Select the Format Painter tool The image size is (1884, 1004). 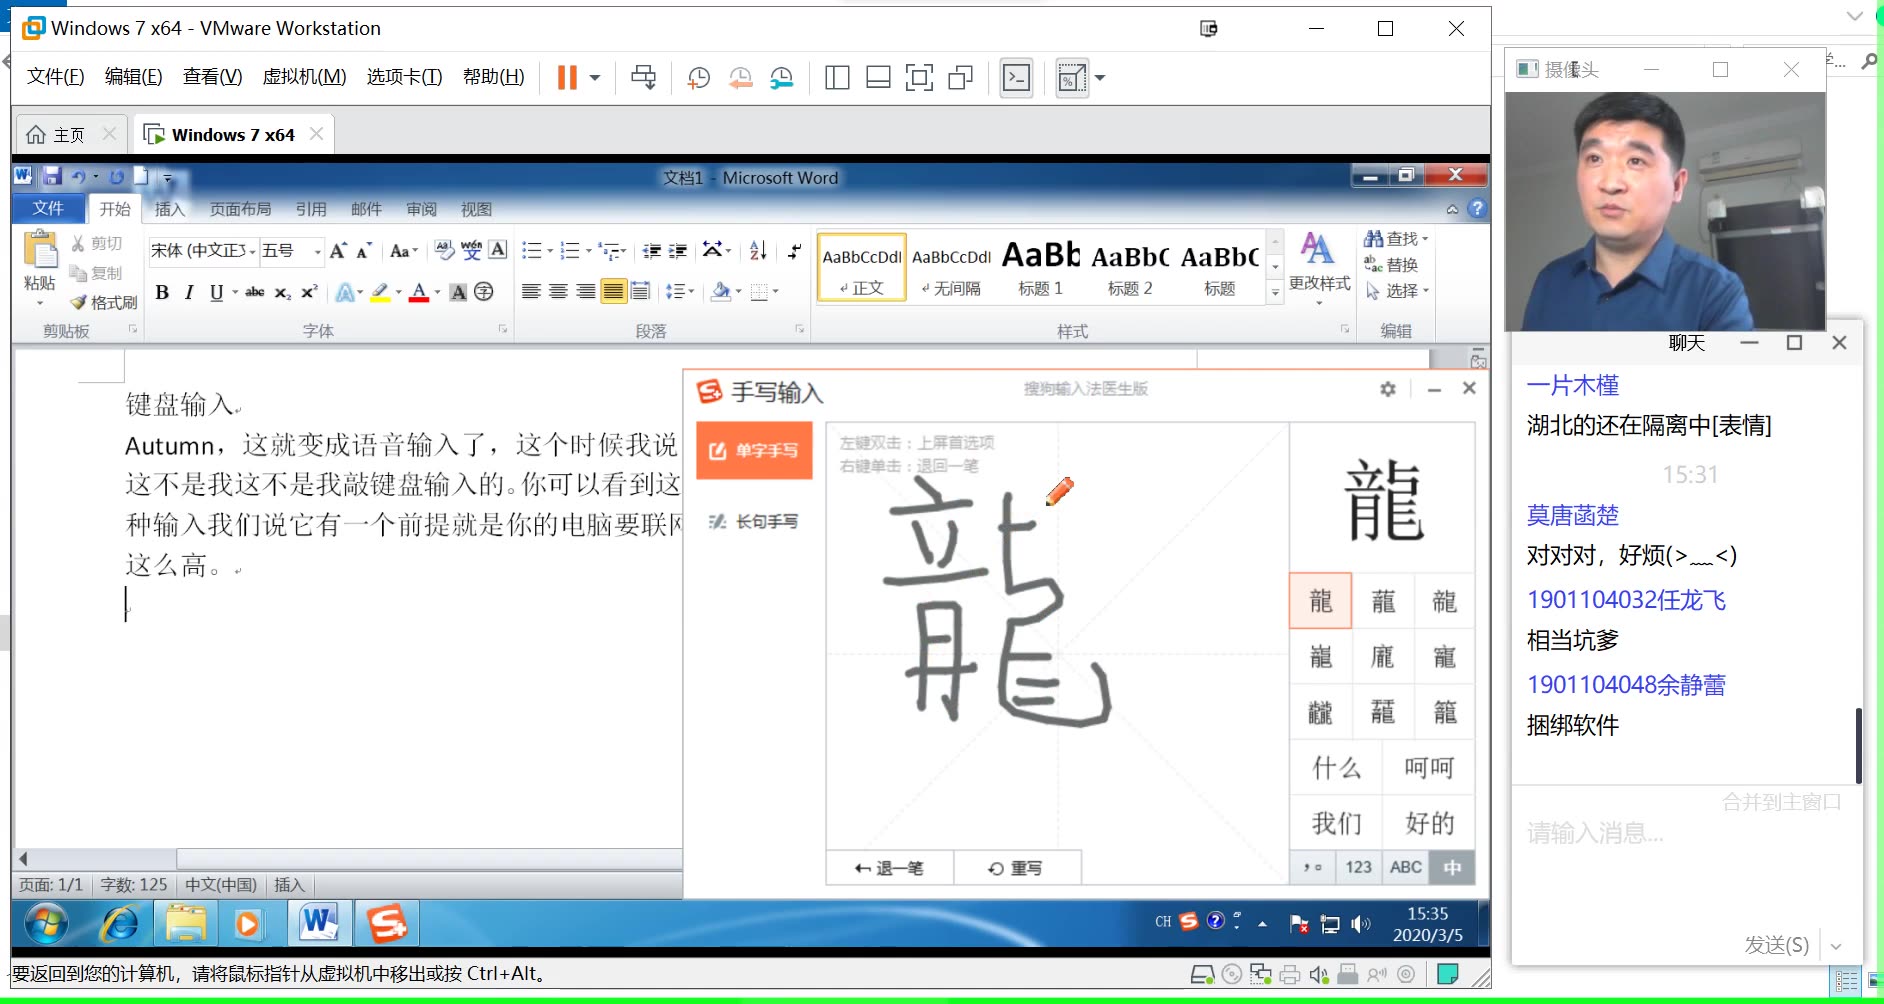(103, 302)
